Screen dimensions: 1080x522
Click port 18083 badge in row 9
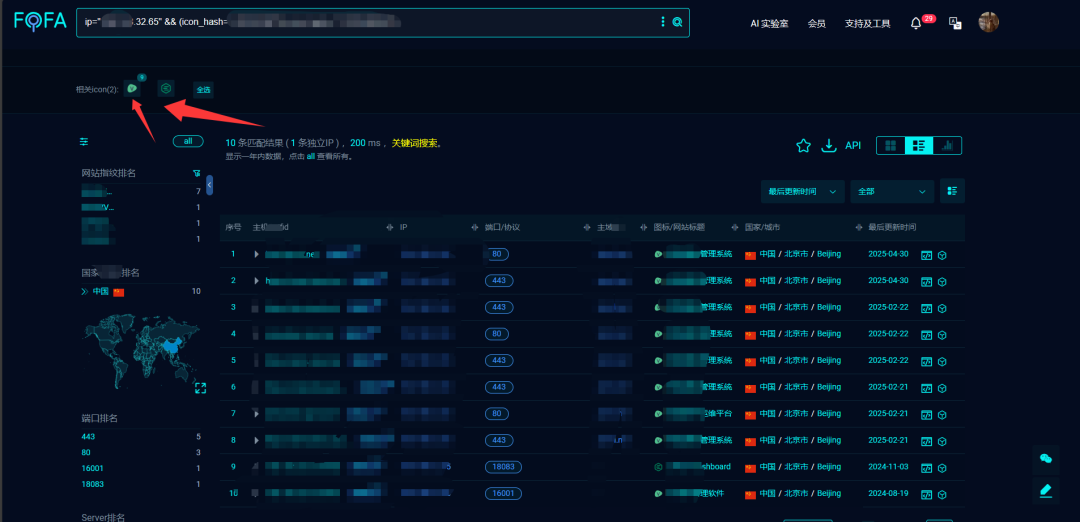[x=503, y=467]
